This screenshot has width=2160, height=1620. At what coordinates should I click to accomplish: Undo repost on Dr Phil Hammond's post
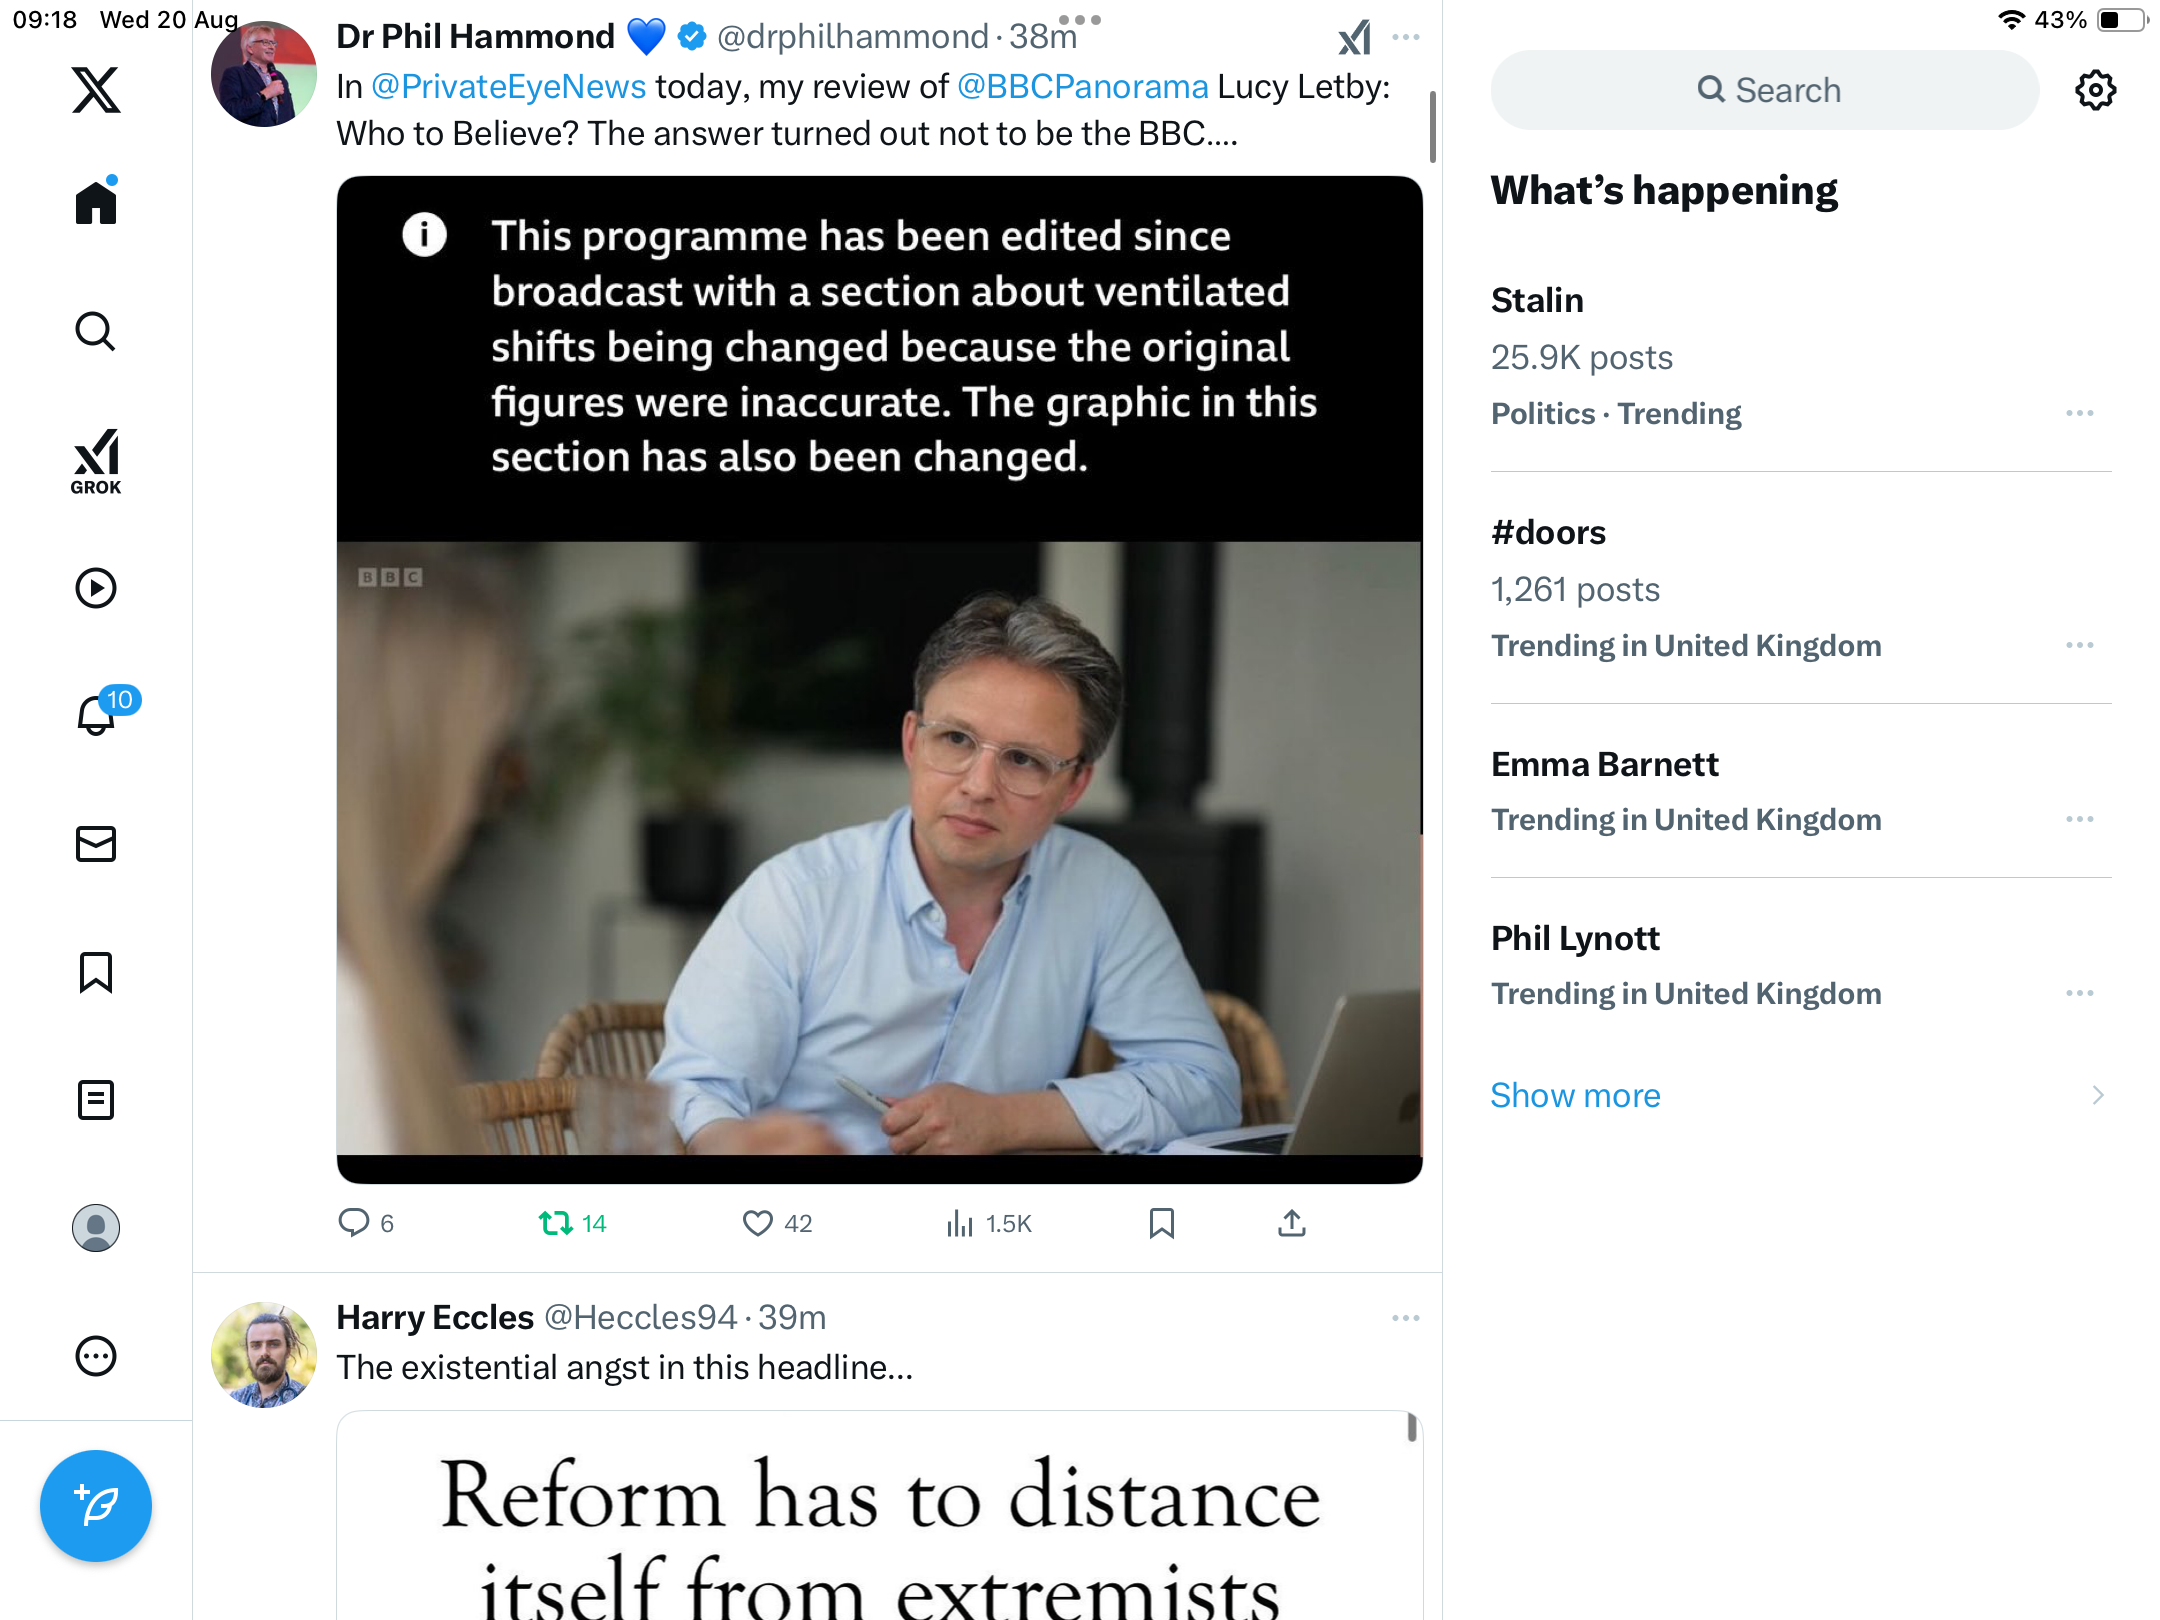click(x=556, y=1223)
